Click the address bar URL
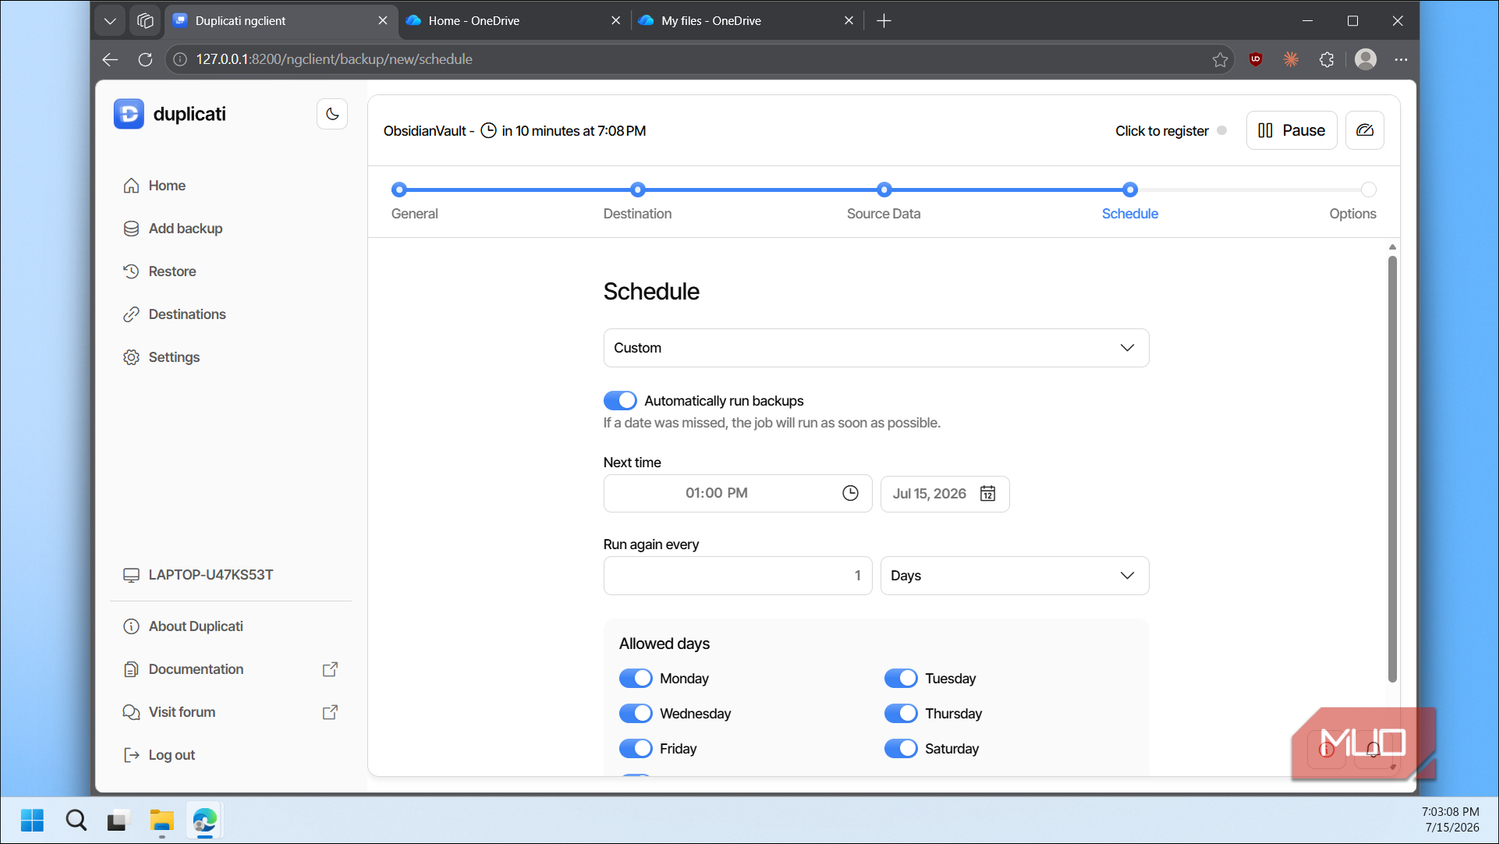The height and width of the screenshot is (844, 1499). 334,60
